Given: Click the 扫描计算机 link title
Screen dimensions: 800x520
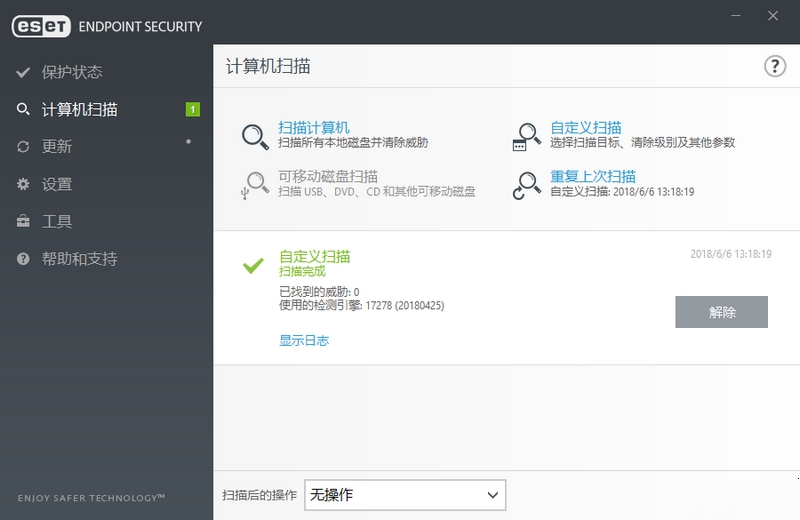Looking at the screenshot, I should 313,127.
